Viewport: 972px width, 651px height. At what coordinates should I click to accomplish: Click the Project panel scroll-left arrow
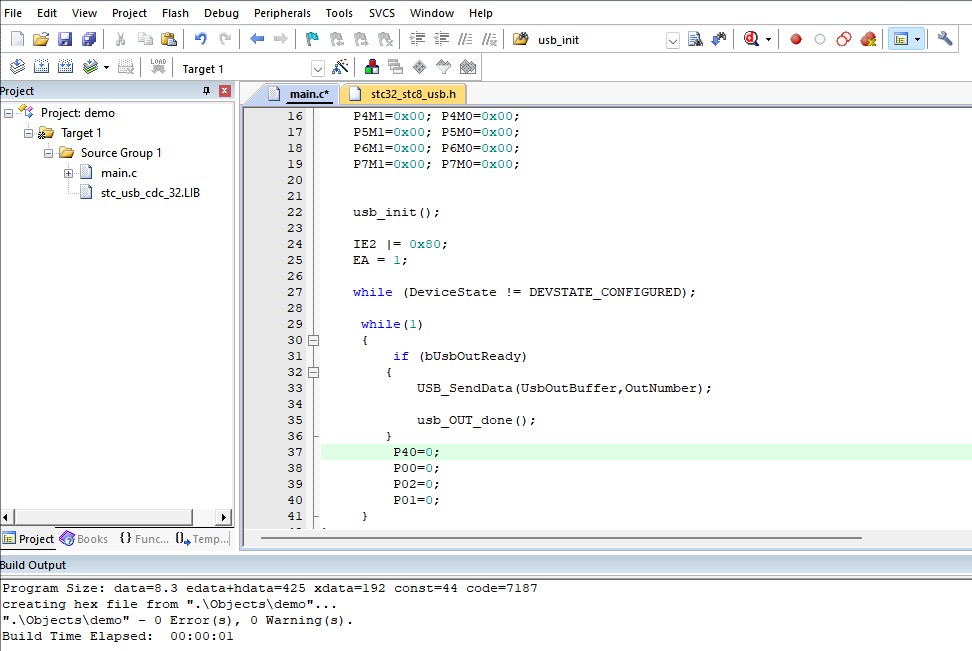coord(6,516)
